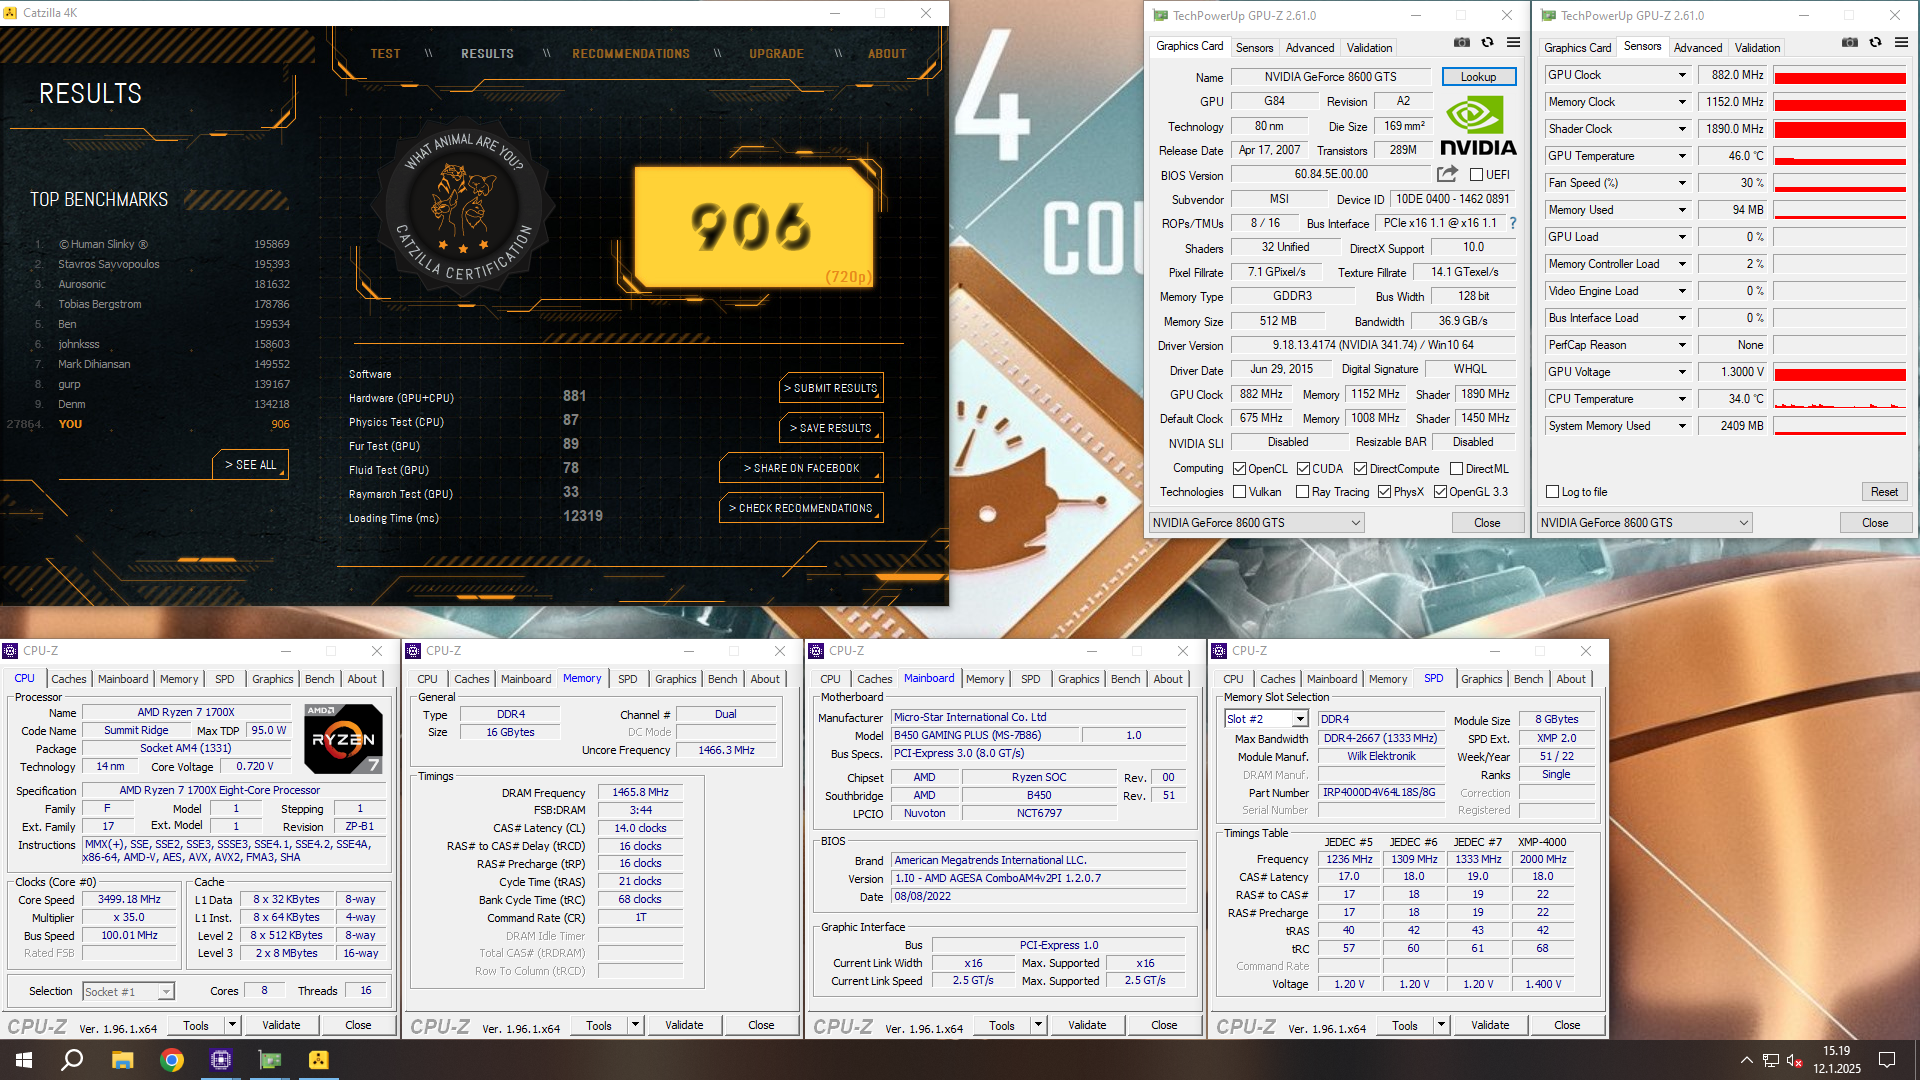Click SAVE RESULTS button
The width and height of the screenshot is (1920, 1080).
831,428
